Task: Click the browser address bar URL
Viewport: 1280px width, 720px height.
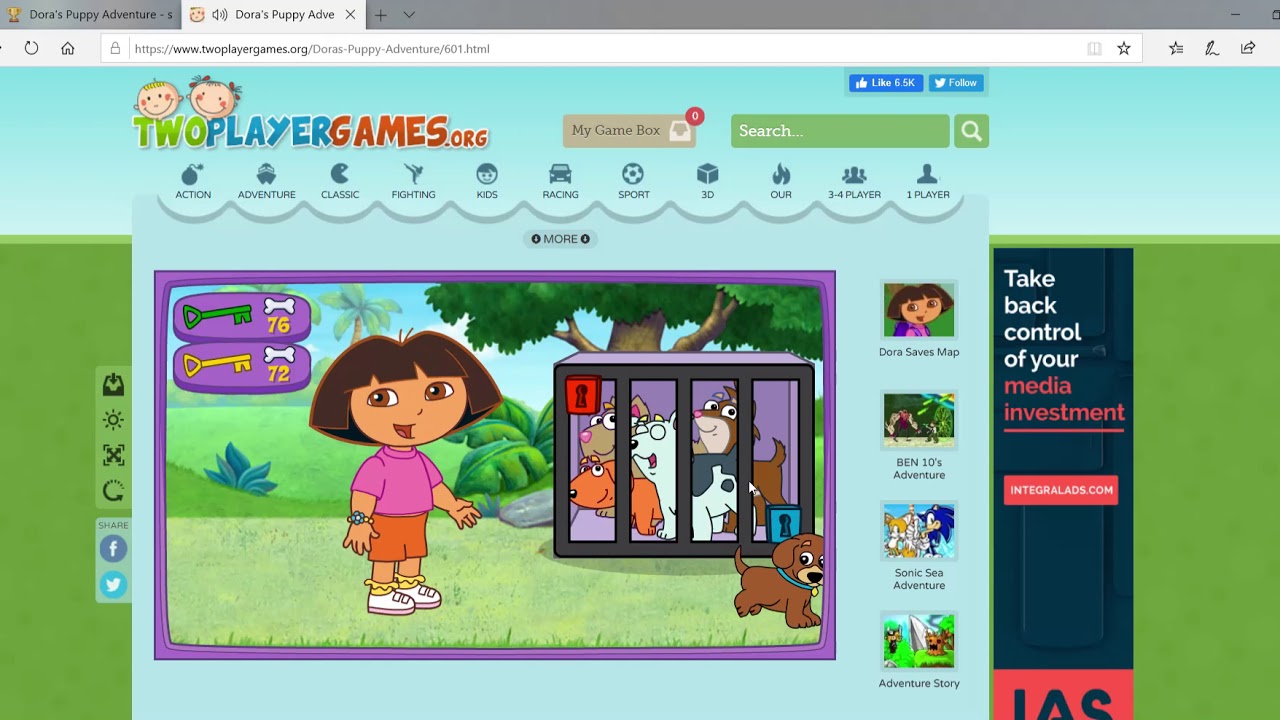Action: pyautogui.click(x=312, y=48)
